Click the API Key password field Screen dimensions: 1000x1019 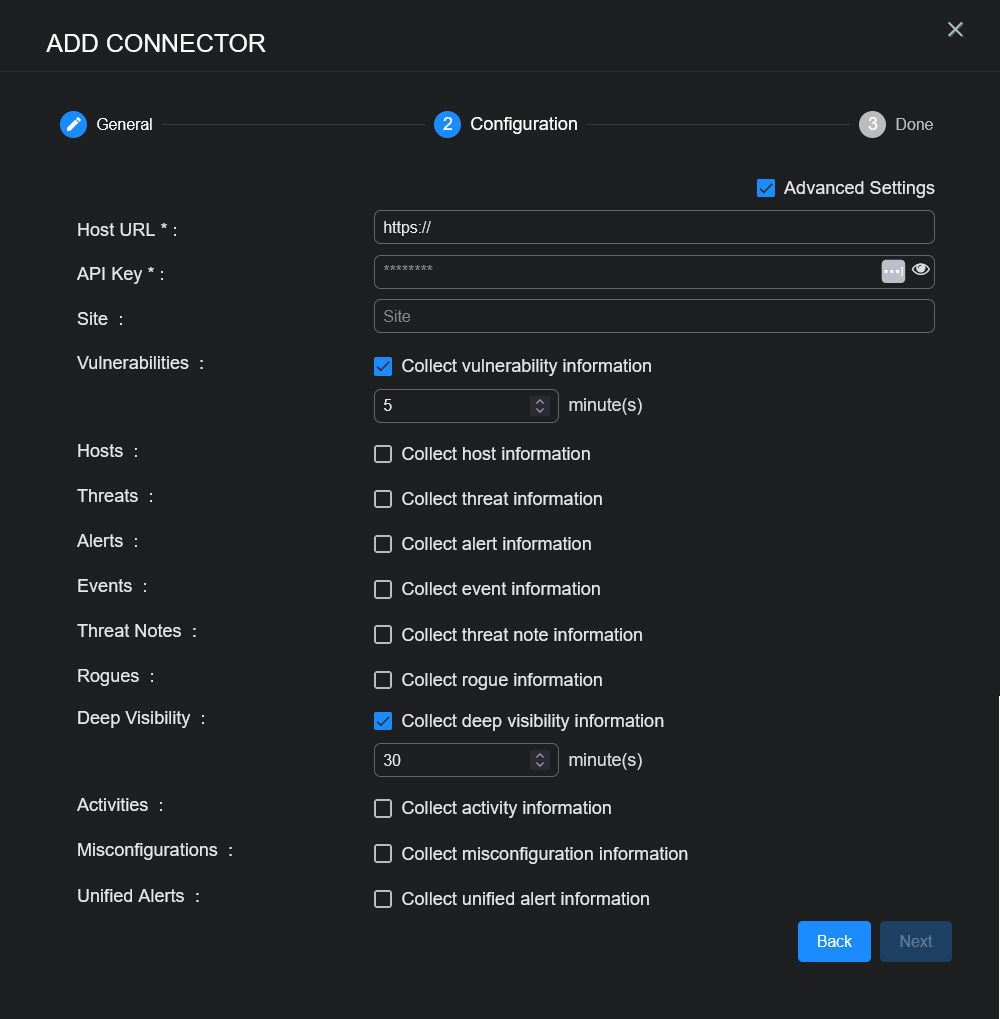coord(625,271)
